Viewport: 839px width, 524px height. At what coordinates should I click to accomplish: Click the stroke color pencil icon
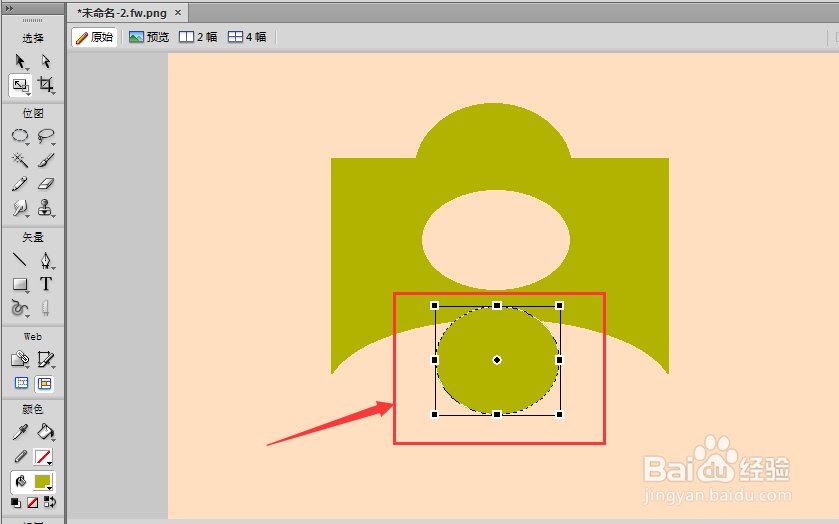tap(20, 457)
